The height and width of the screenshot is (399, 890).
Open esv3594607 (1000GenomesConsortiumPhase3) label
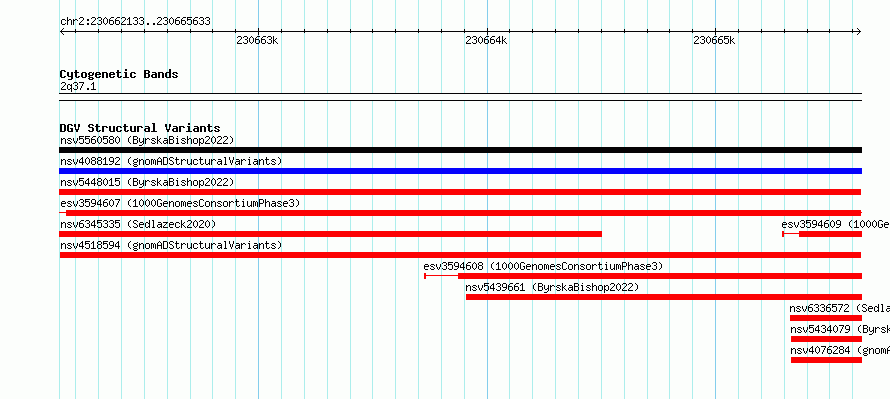coord(180,203)
